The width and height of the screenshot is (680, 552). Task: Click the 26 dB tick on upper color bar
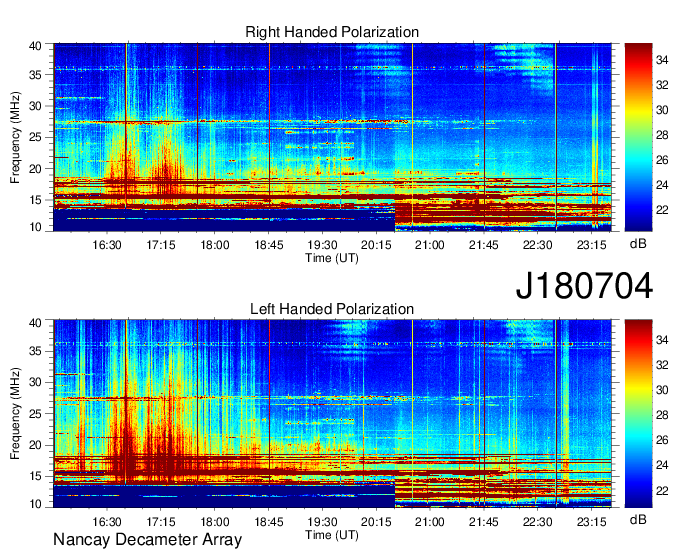(x=662, y=160)
